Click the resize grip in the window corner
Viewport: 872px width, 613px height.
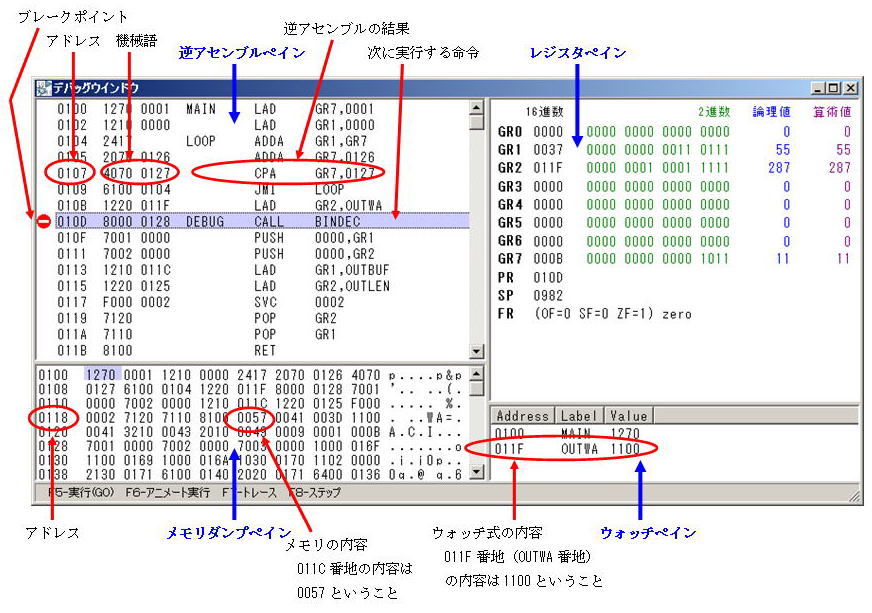coord(854,495)
